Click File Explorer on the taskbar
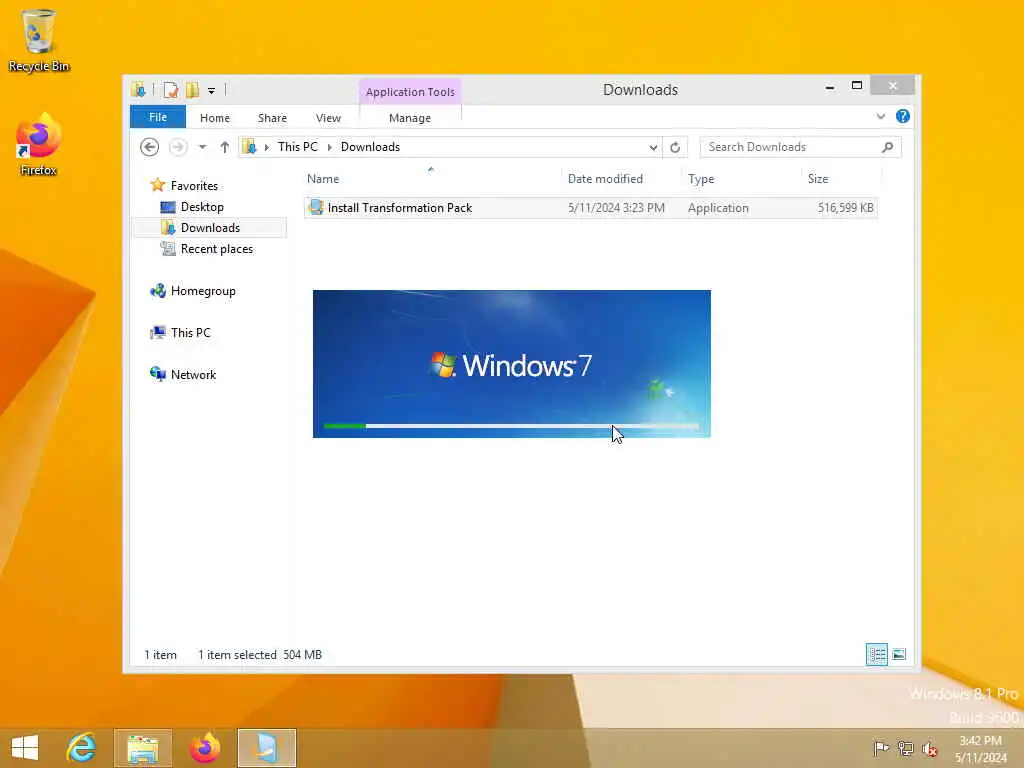Image resolution: width=1024 pixels, height=768 pixels. [x=143, y=748]
